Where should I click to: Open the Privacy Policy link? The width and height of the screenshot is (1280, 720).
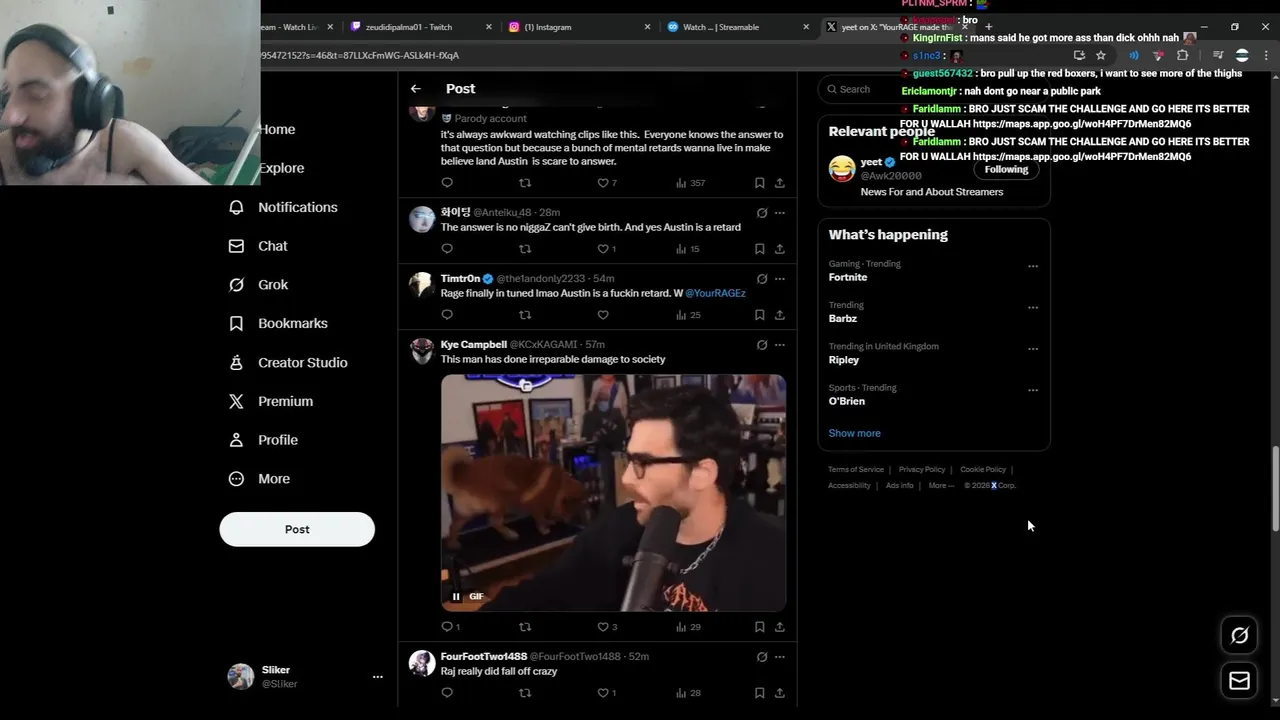[922, 469]
